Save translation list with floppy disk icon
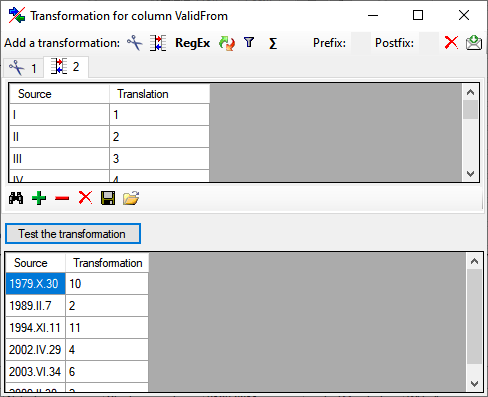The width and height of the screenshot is (488, 397). click(x=108, y=198)
